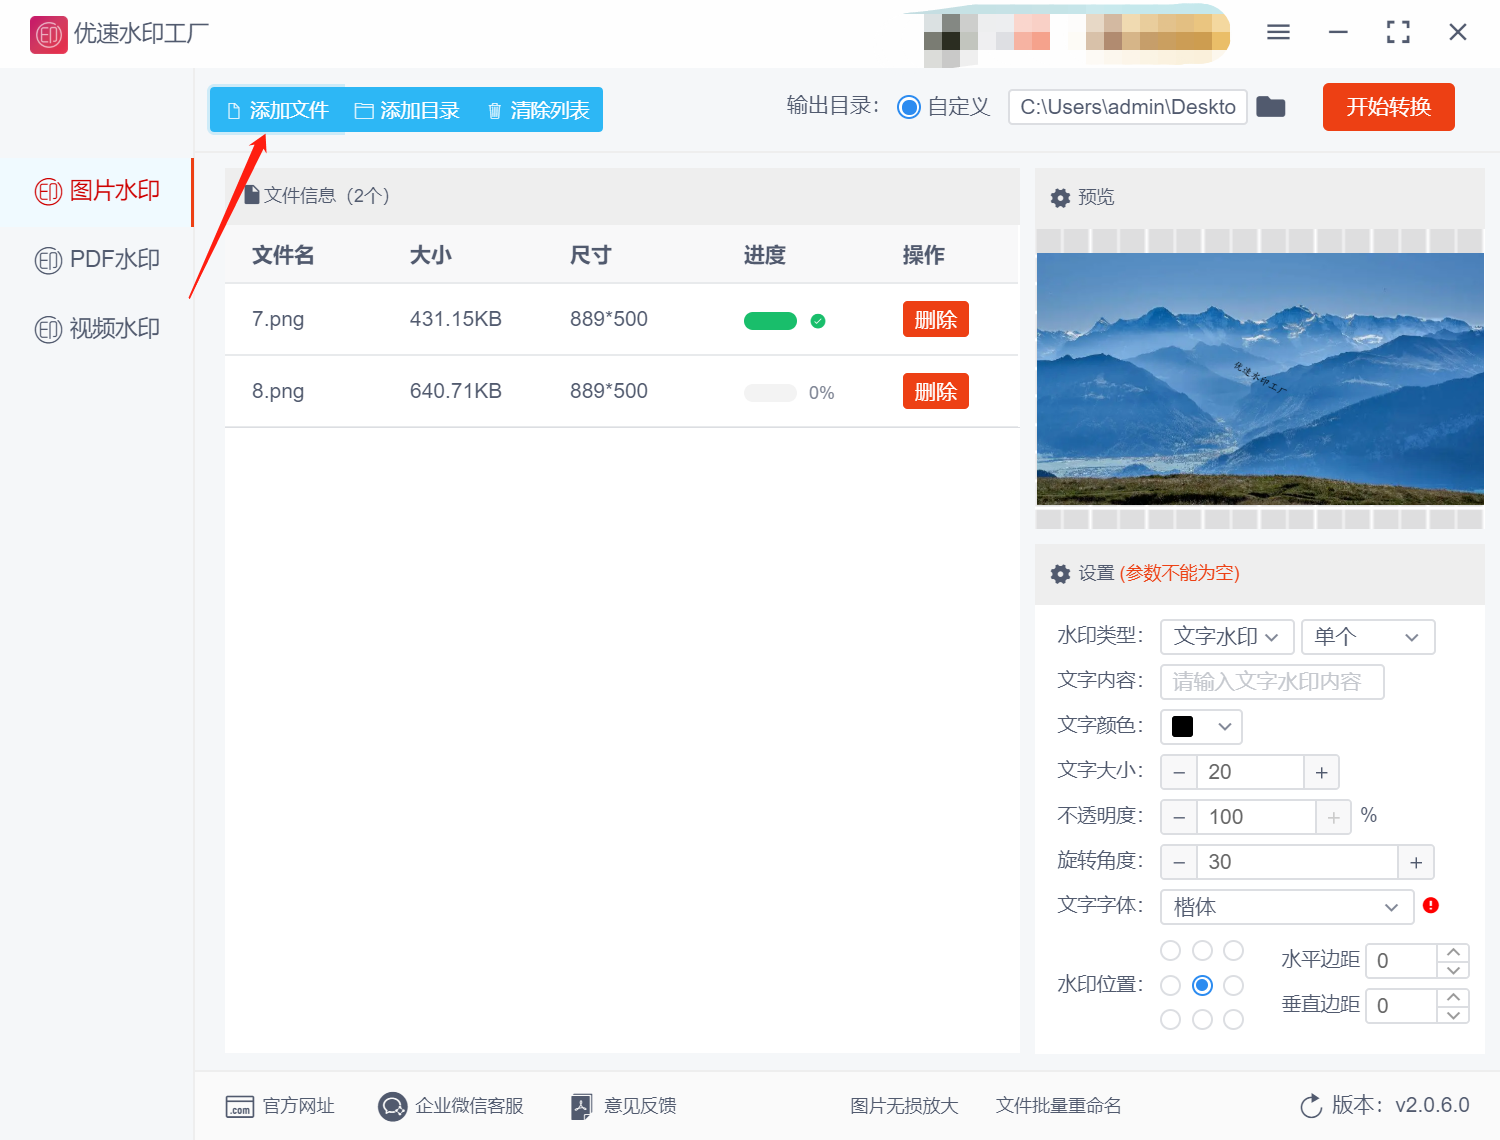
Task: Click the 8.png progress bar
Action: click(770, 393)
